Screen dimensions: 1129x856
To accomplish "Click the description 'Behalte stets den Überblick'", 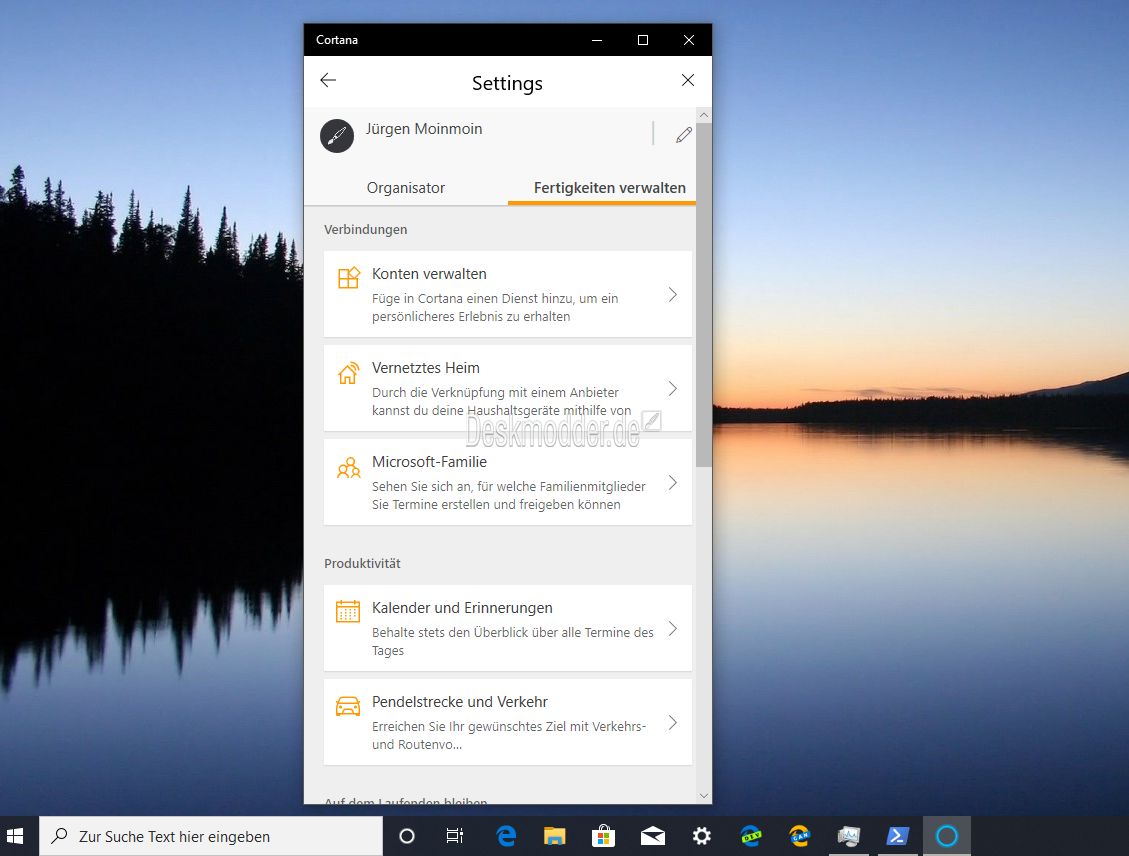I will [x=513, y=641].
